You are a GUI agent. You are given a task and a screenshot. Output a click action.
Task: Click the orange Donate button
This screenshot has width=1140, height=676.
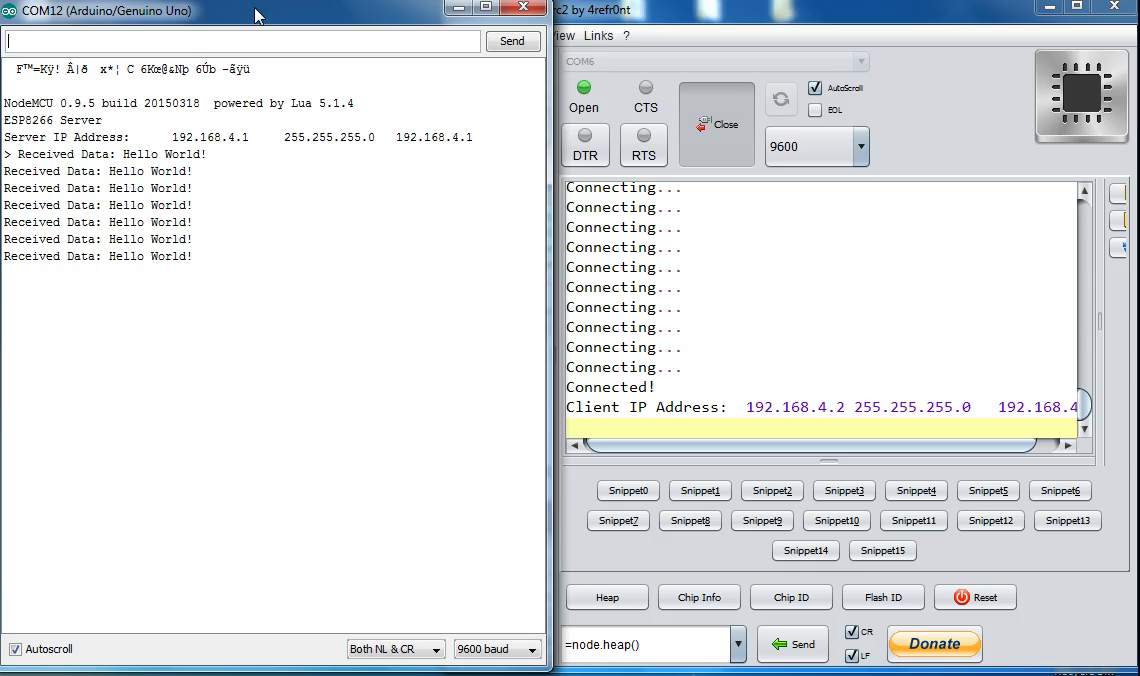tap(933, 644)
